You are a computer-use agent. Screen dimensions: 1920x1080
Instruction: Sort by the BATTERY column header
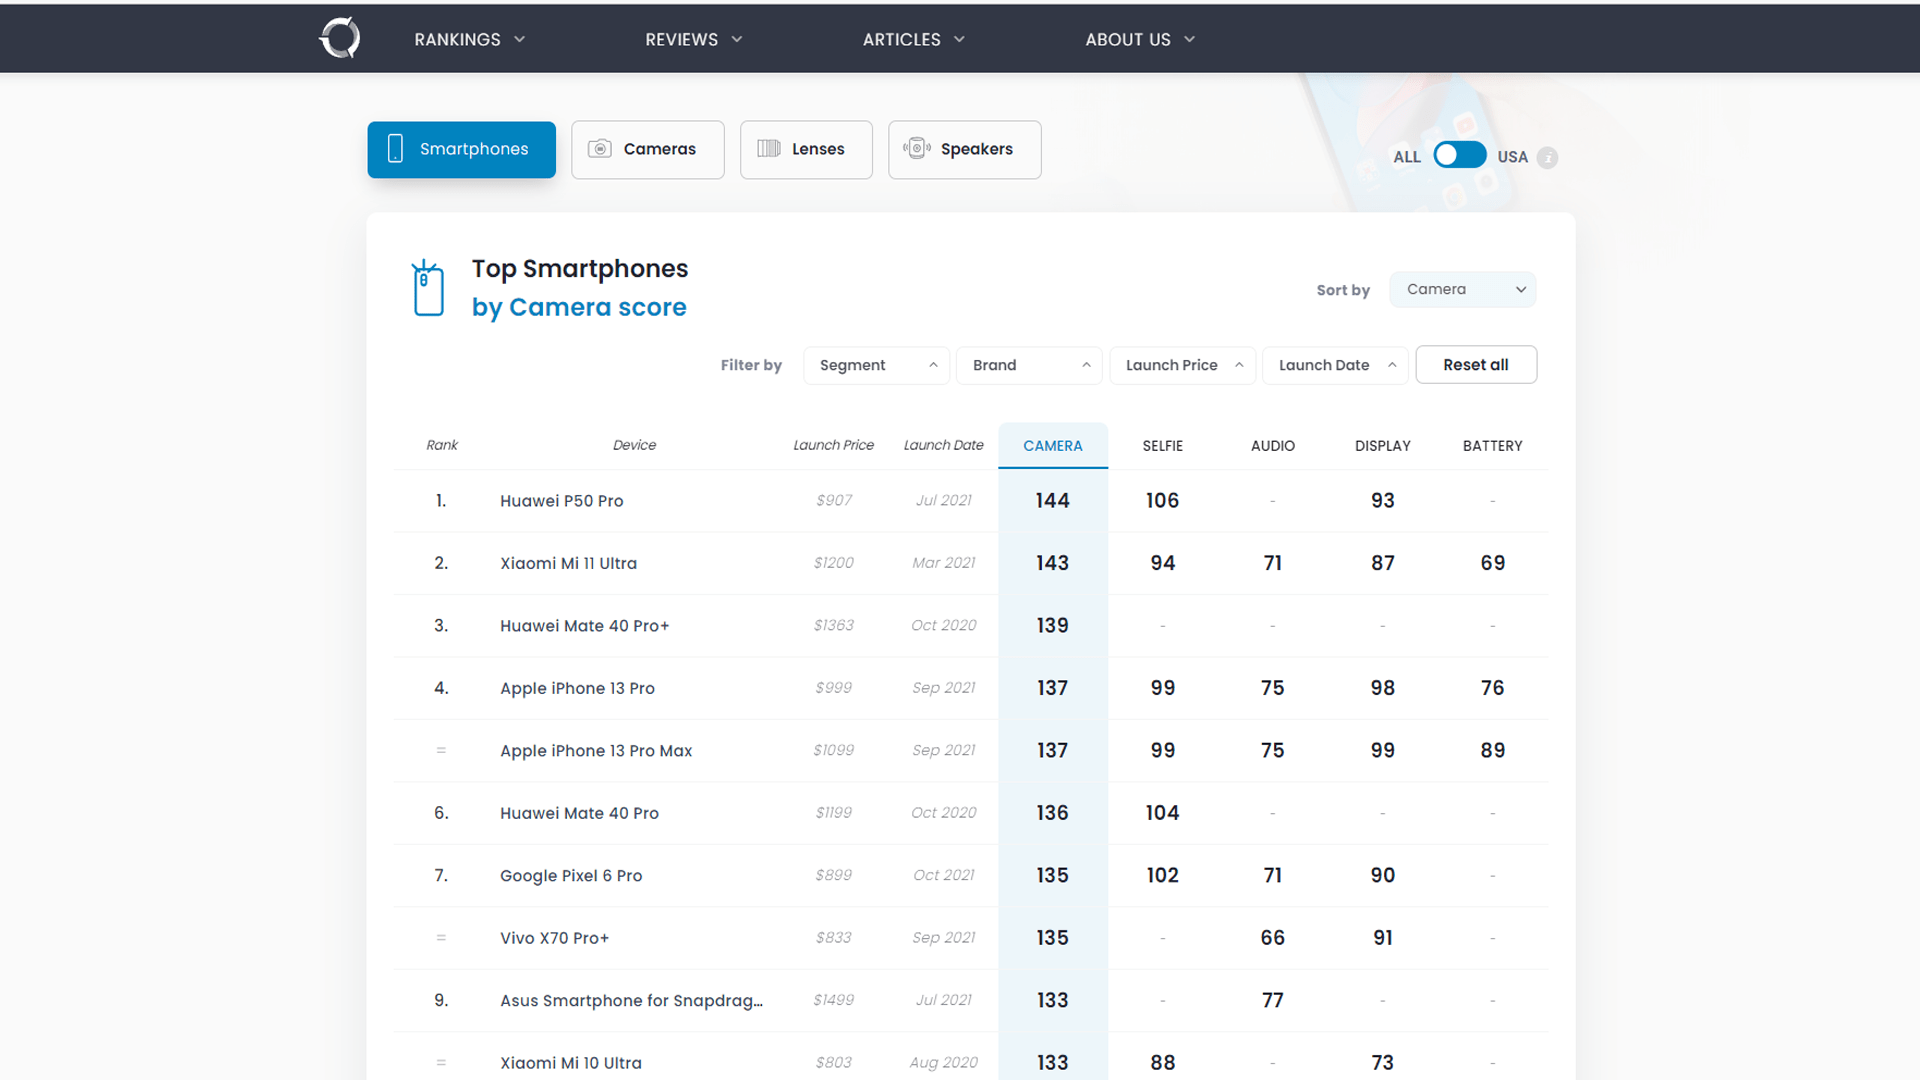pyautogui.click(x=1492, y=446)
